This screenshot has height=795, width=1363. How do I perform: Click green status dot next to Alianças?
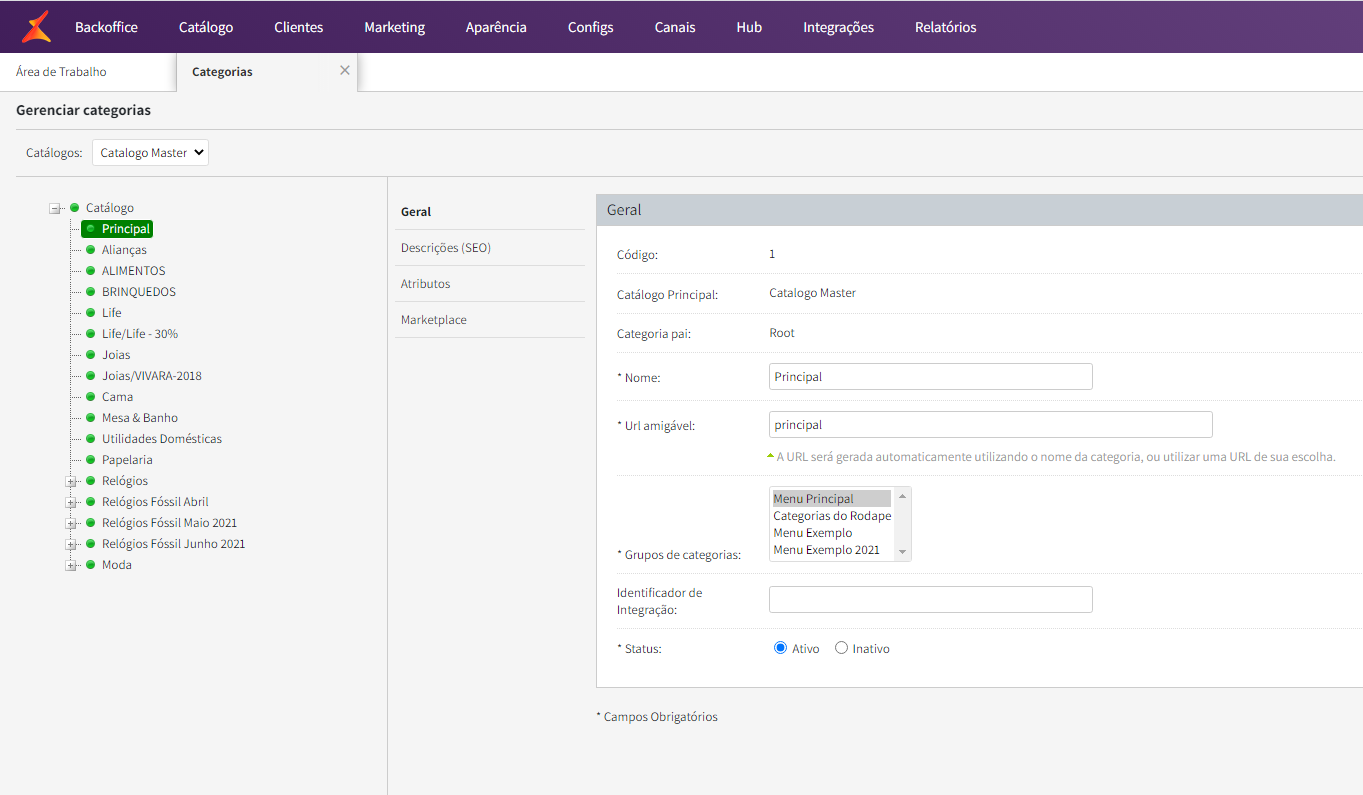click(91, 250)
